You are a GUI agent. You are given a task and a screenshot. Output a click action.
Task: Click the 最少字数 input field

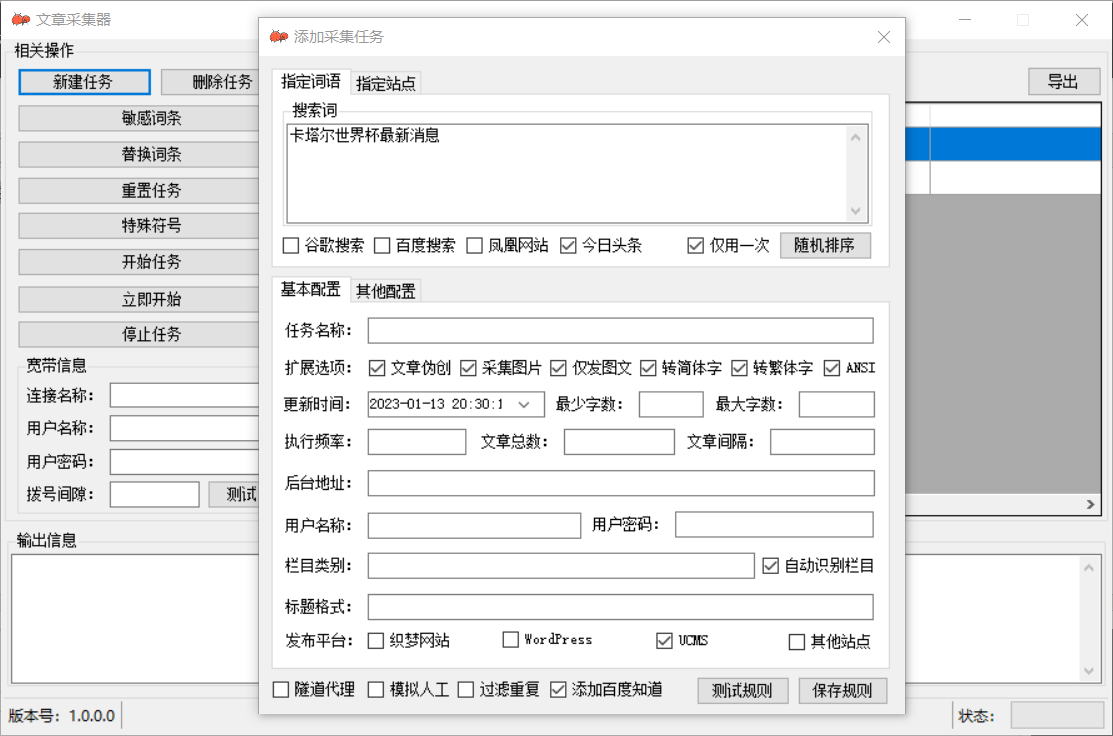point(671,405)
